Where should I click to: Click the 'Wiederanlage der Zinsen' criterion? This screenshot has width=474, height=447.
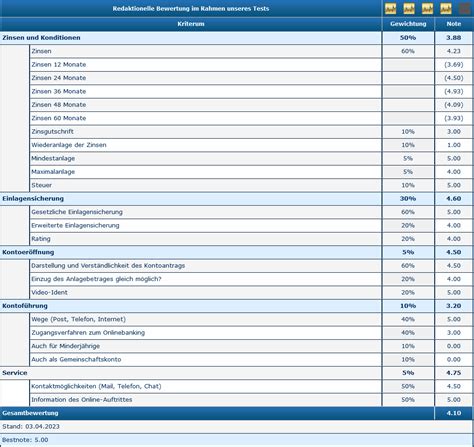click(x=69, y=145)
